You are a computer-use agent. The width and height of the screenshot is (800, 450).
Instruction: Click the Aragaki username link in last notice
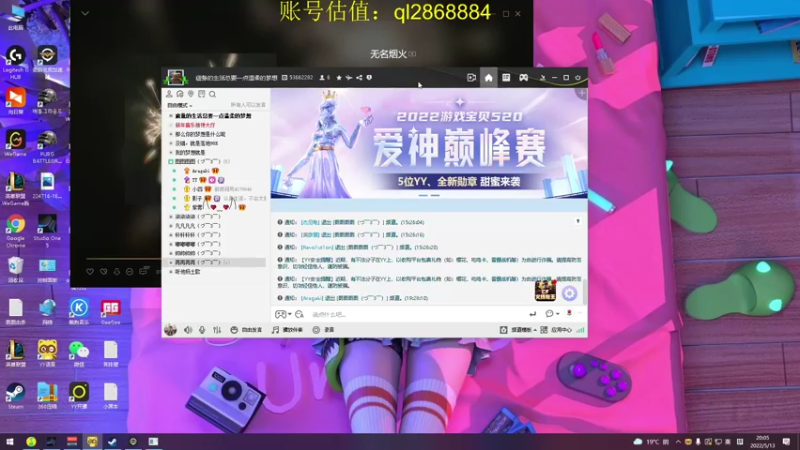(311, 298)
